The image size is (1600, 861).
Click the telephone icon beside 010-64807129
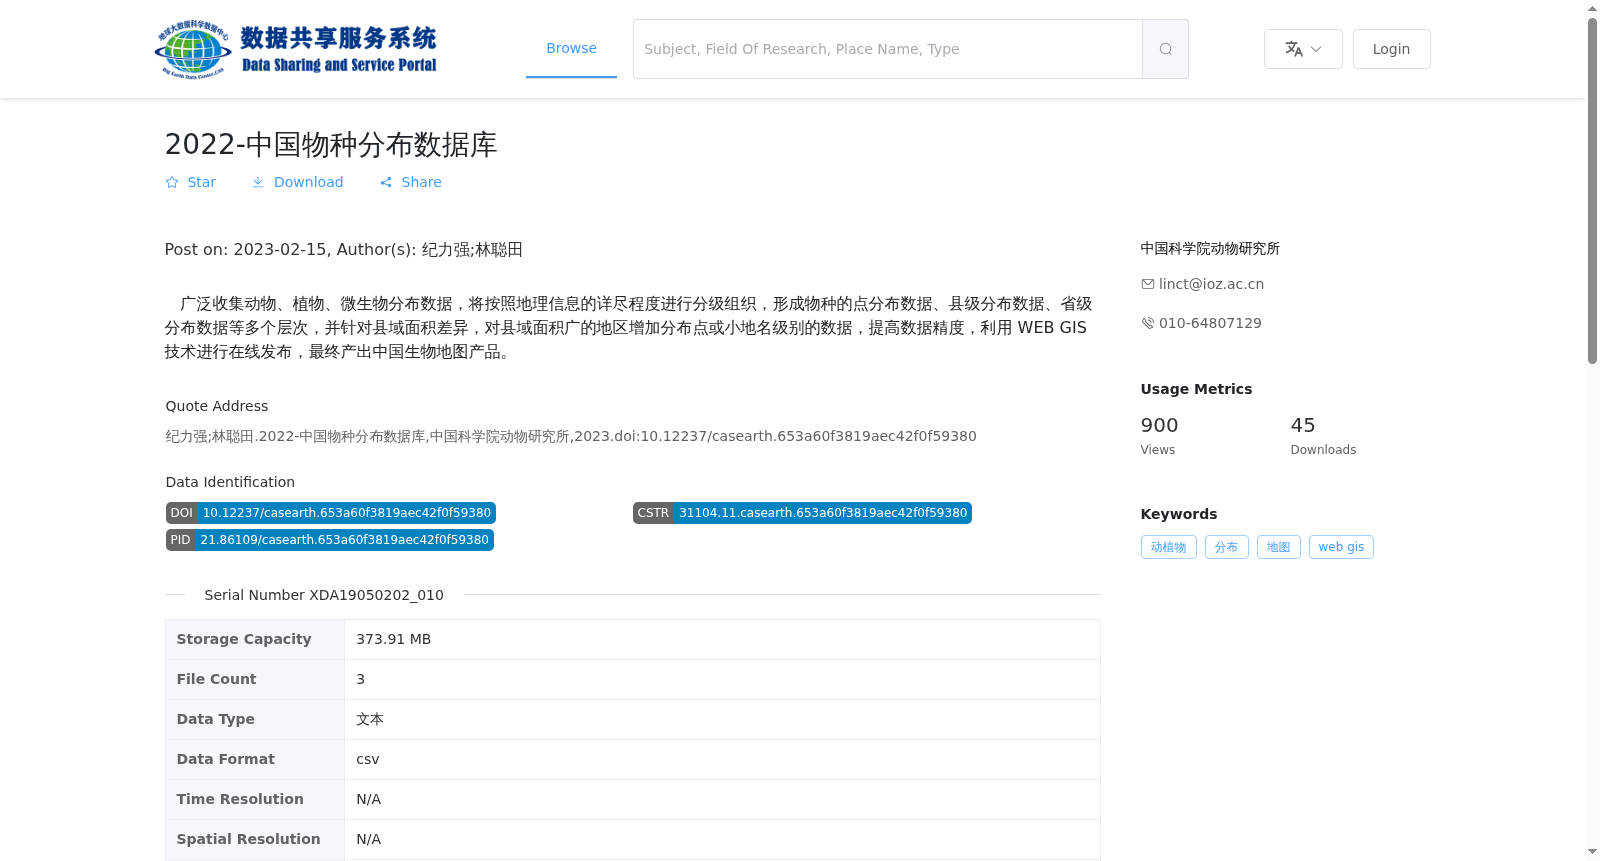tap(1148, 323)
